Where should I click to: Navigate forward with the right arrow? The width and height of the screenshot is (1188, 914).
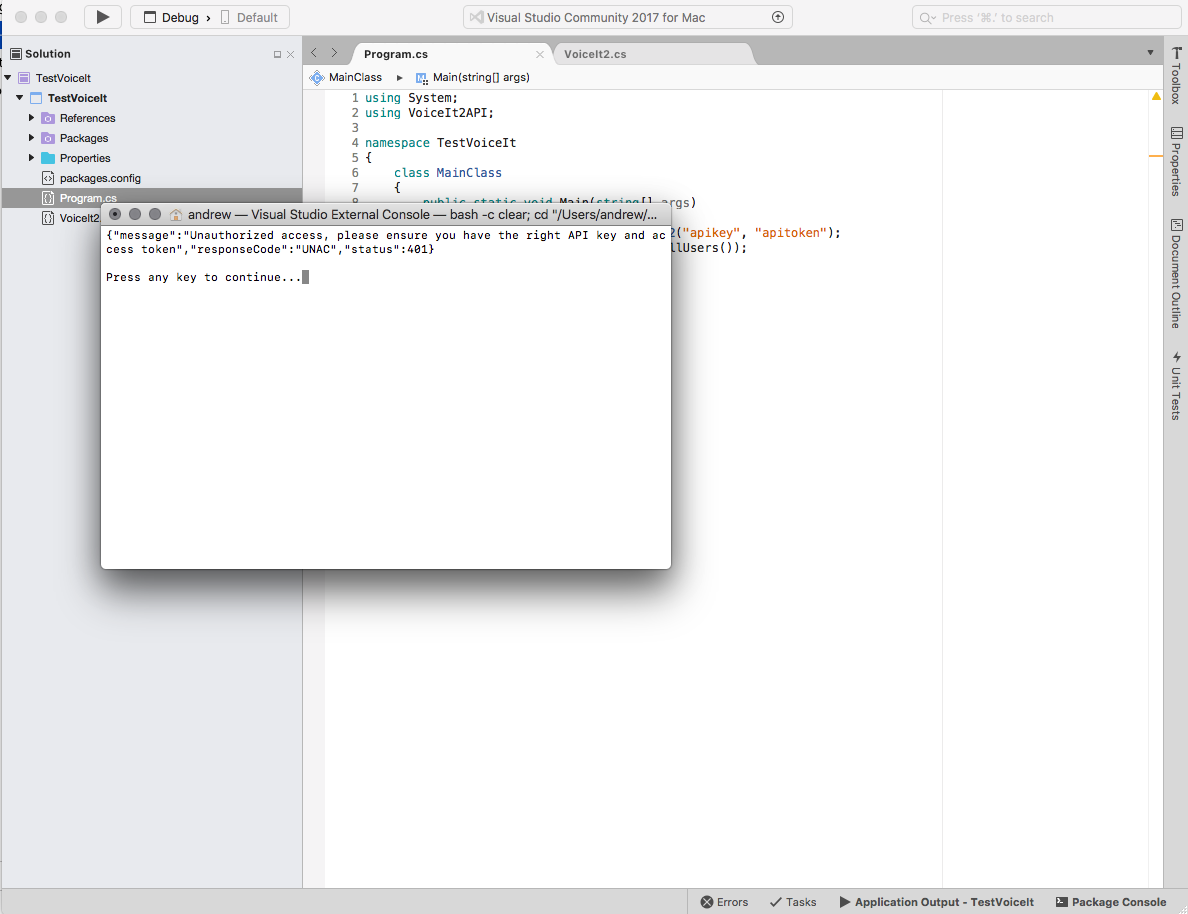coord(334,53)
